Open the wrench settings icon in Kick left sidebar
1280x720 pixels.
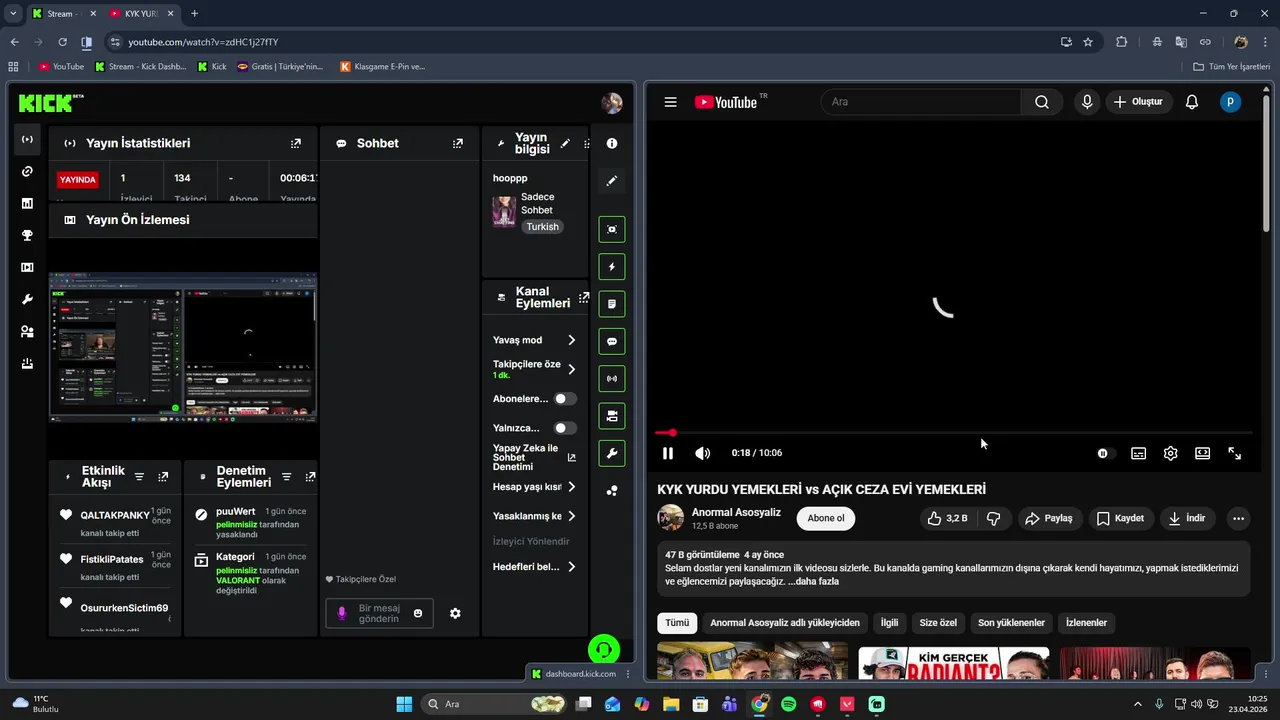click(x=27, y=299)
